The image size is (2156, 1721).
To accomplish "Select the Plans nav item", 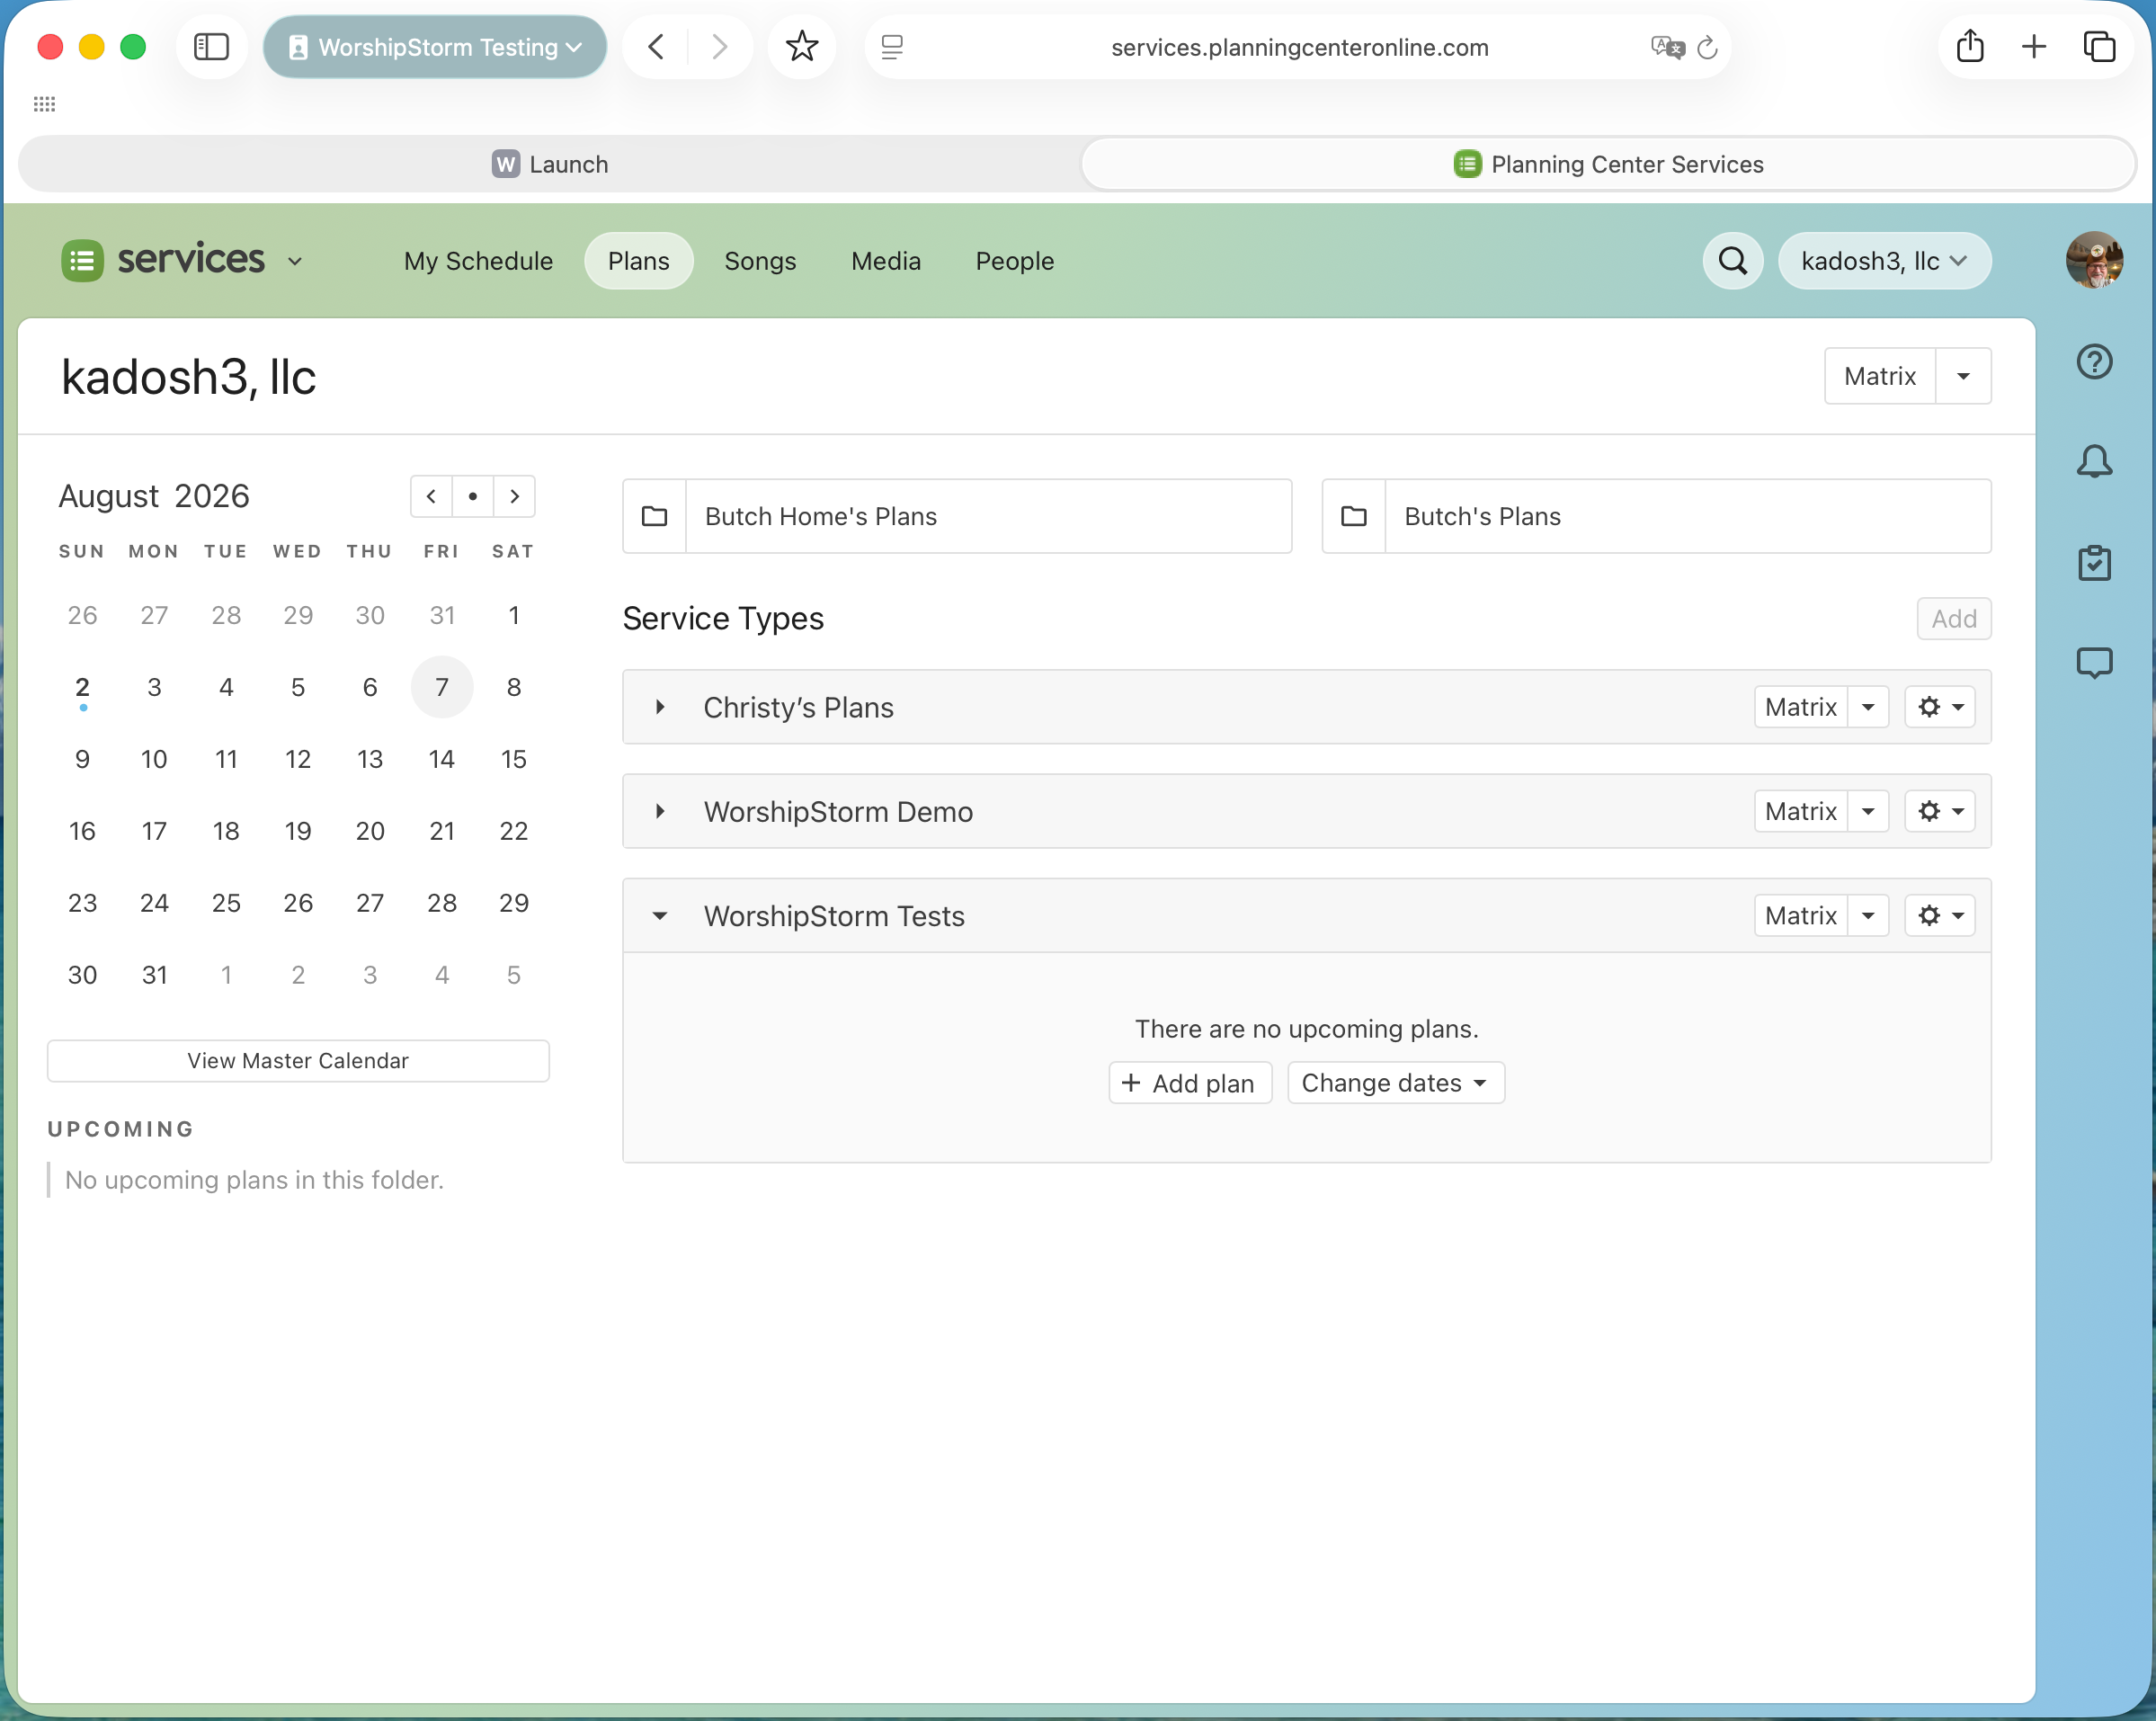I will tap(639, 261).
